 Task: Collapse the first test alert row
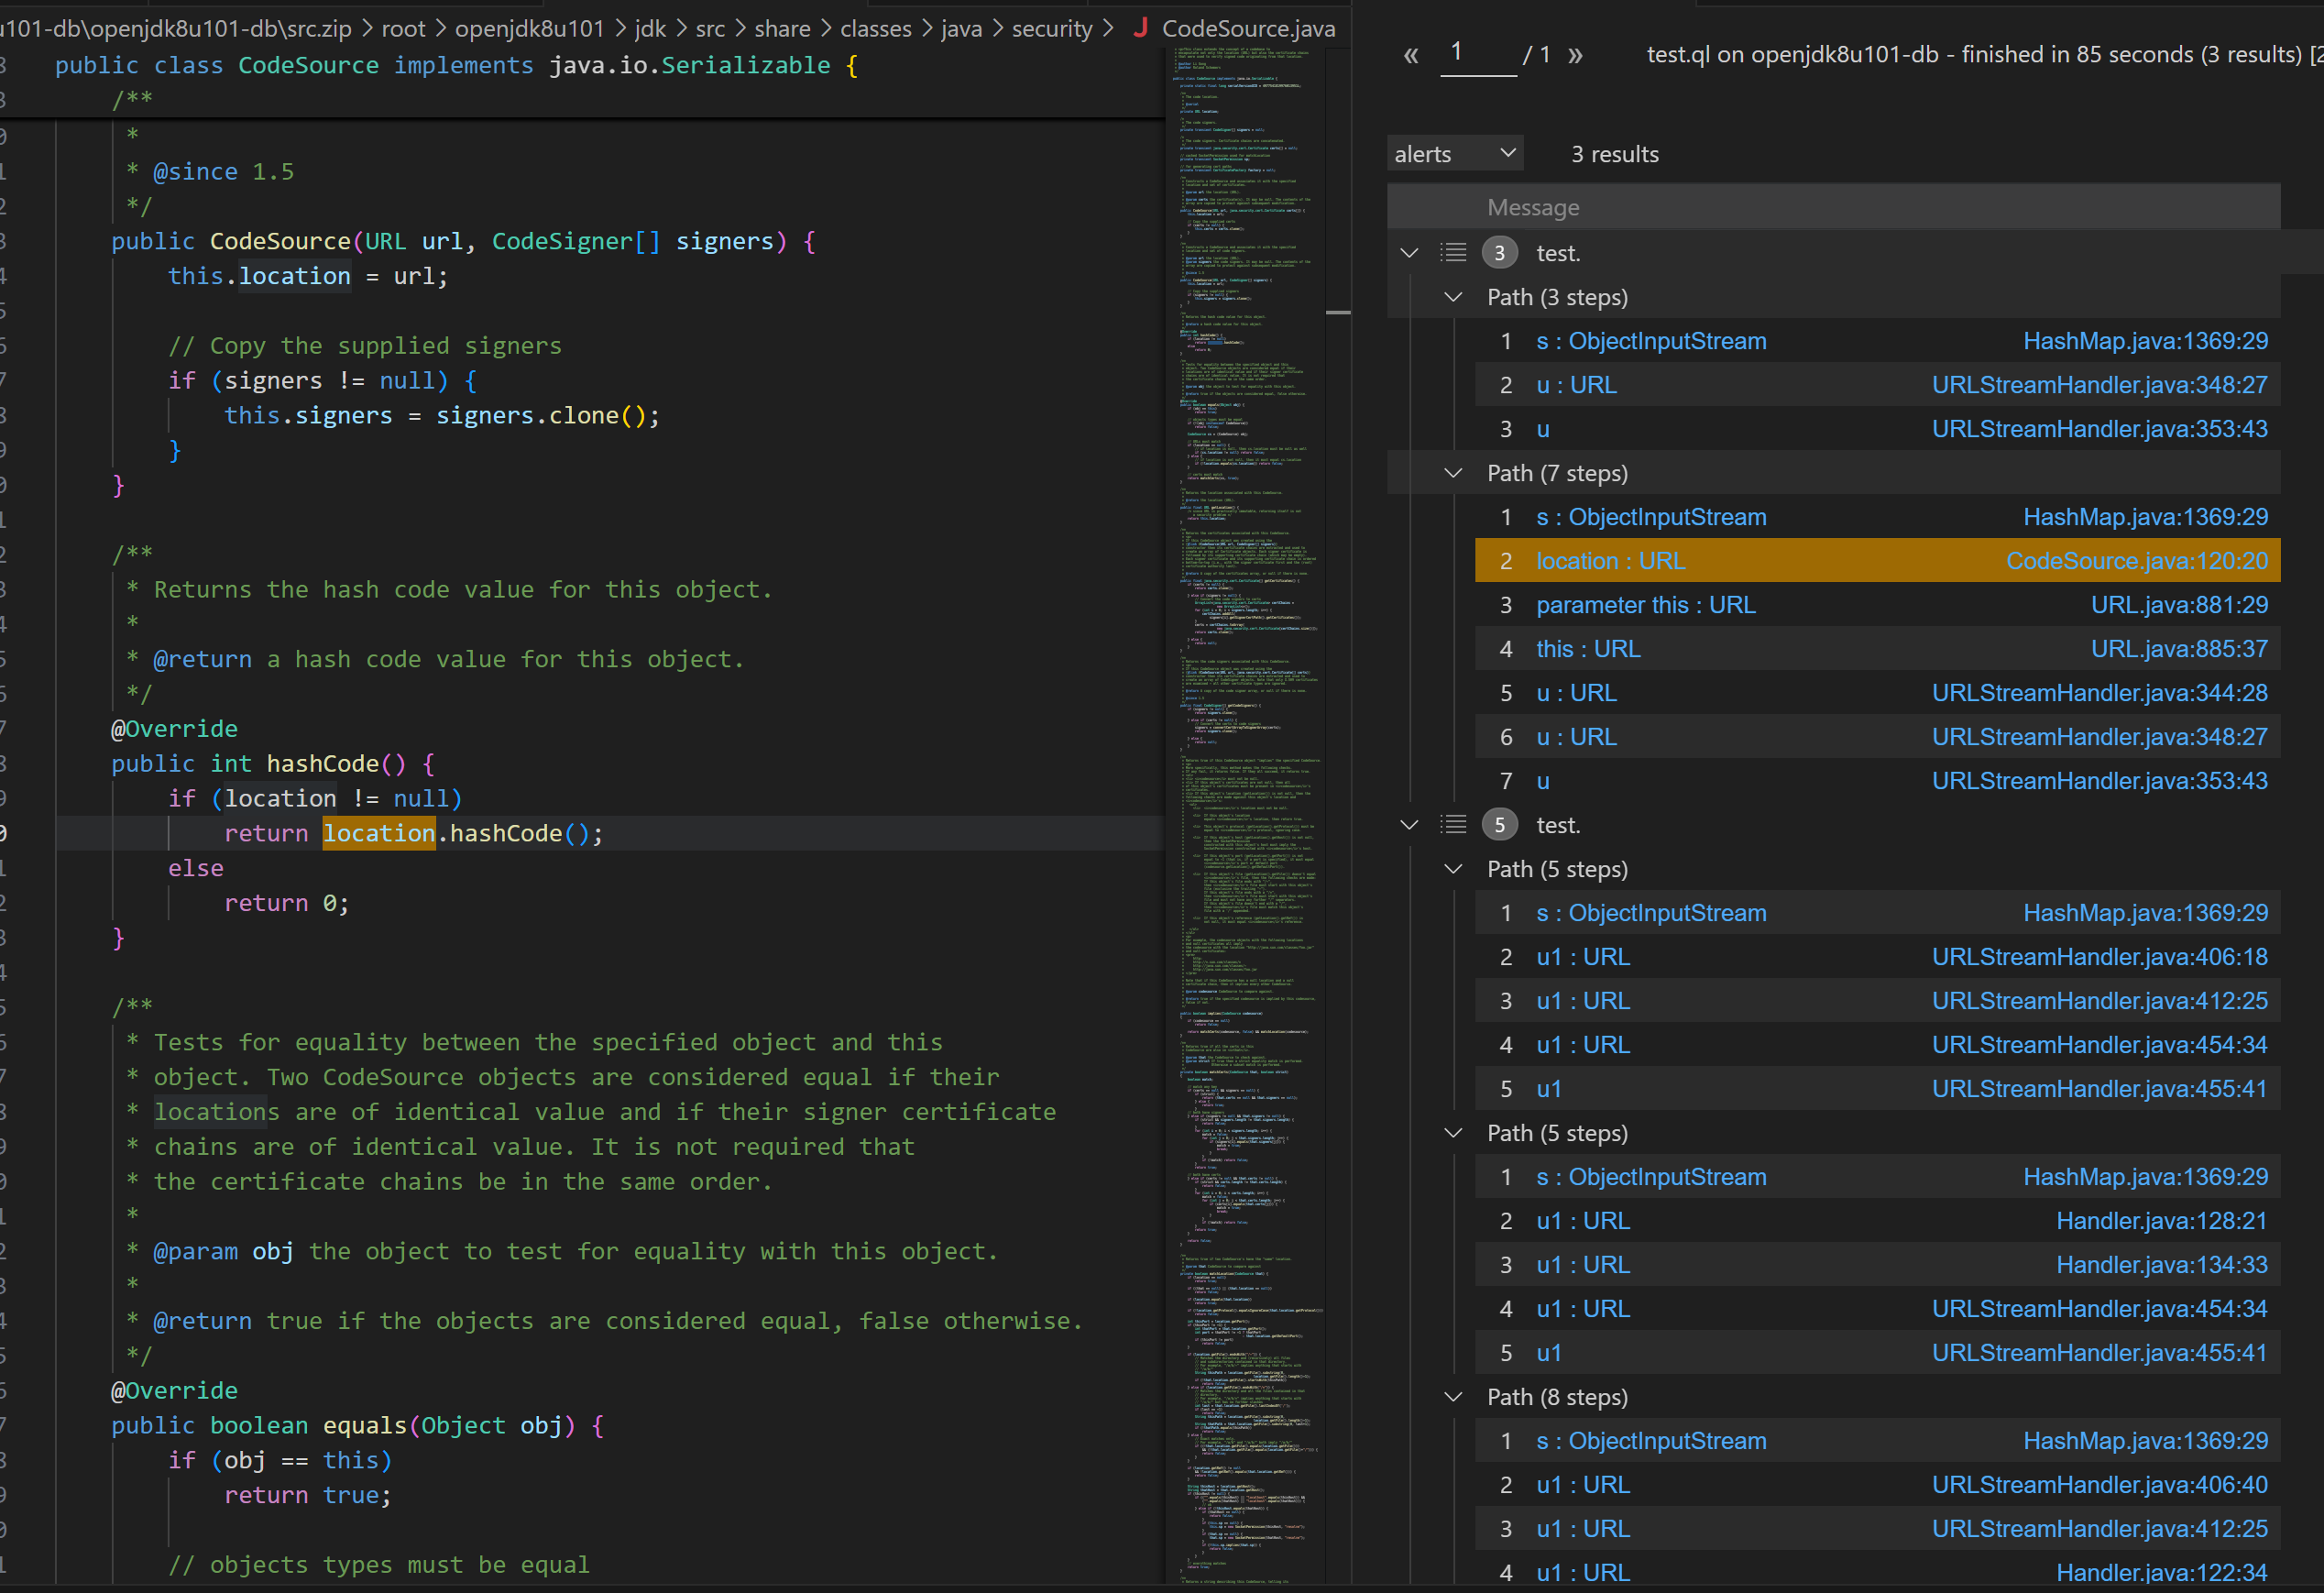[1409, 253]
